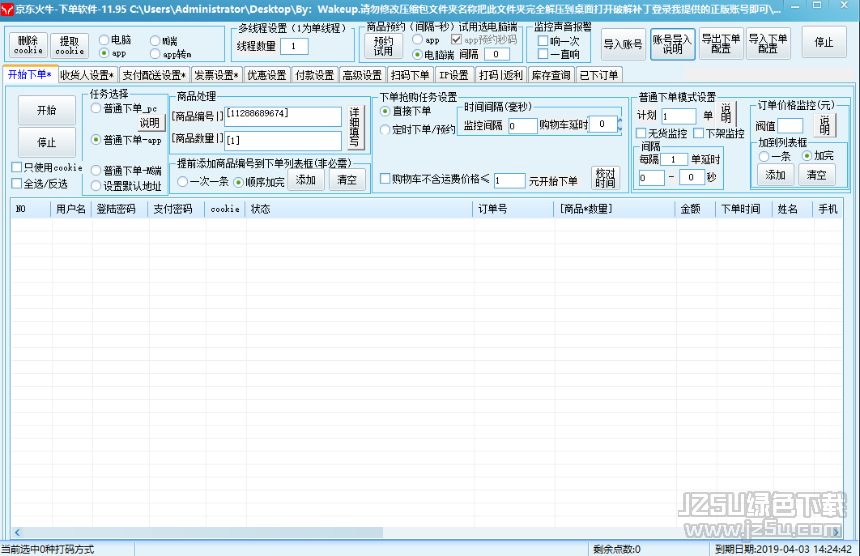Click the 用户名 column header
860x556 pixels.
(x=71, y=209)
